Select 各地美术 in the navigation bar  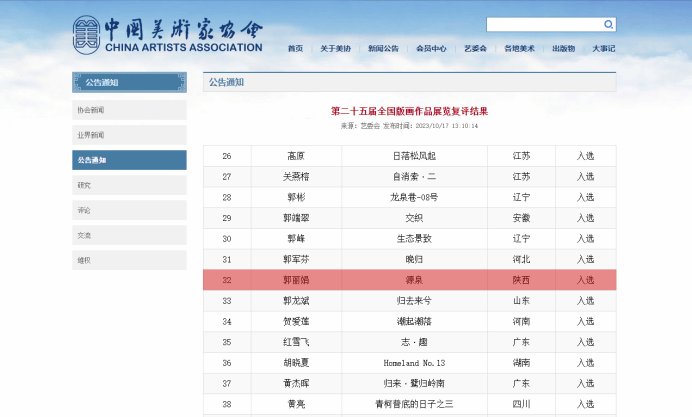coord(519,48)
